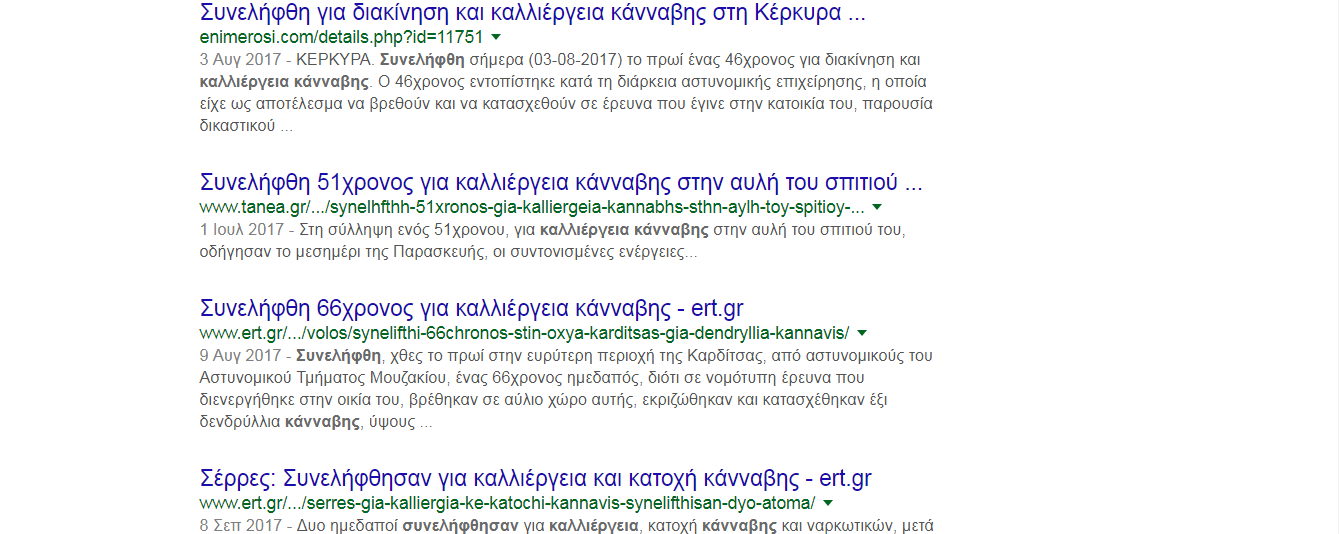Screen dimensions: 1339x534
Task: Click the '3 Αυγ 2017' snippet date
Action: tap(241, 59)
